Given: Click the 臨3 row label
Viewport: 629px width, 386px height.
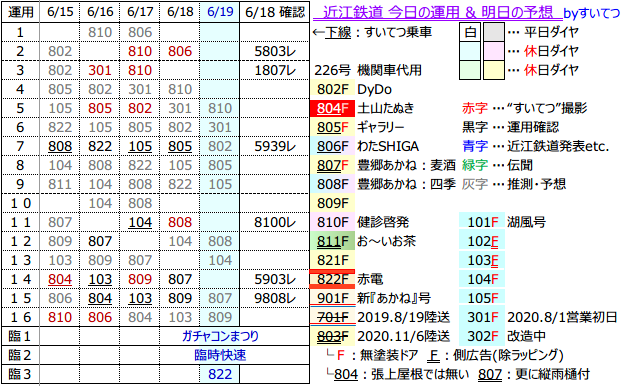Looking at the screenshot, I should click(20, 374).
